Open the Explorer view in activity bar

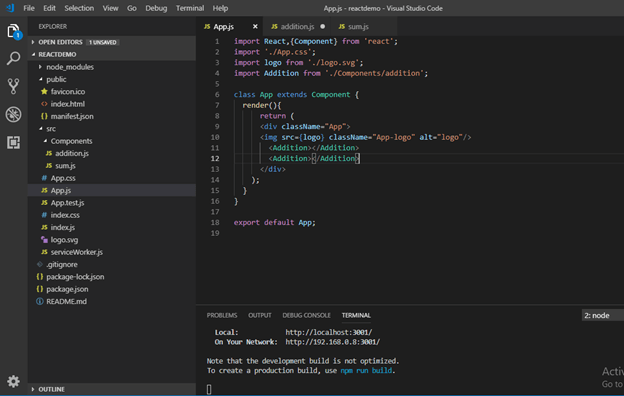[x=13, y=31]
